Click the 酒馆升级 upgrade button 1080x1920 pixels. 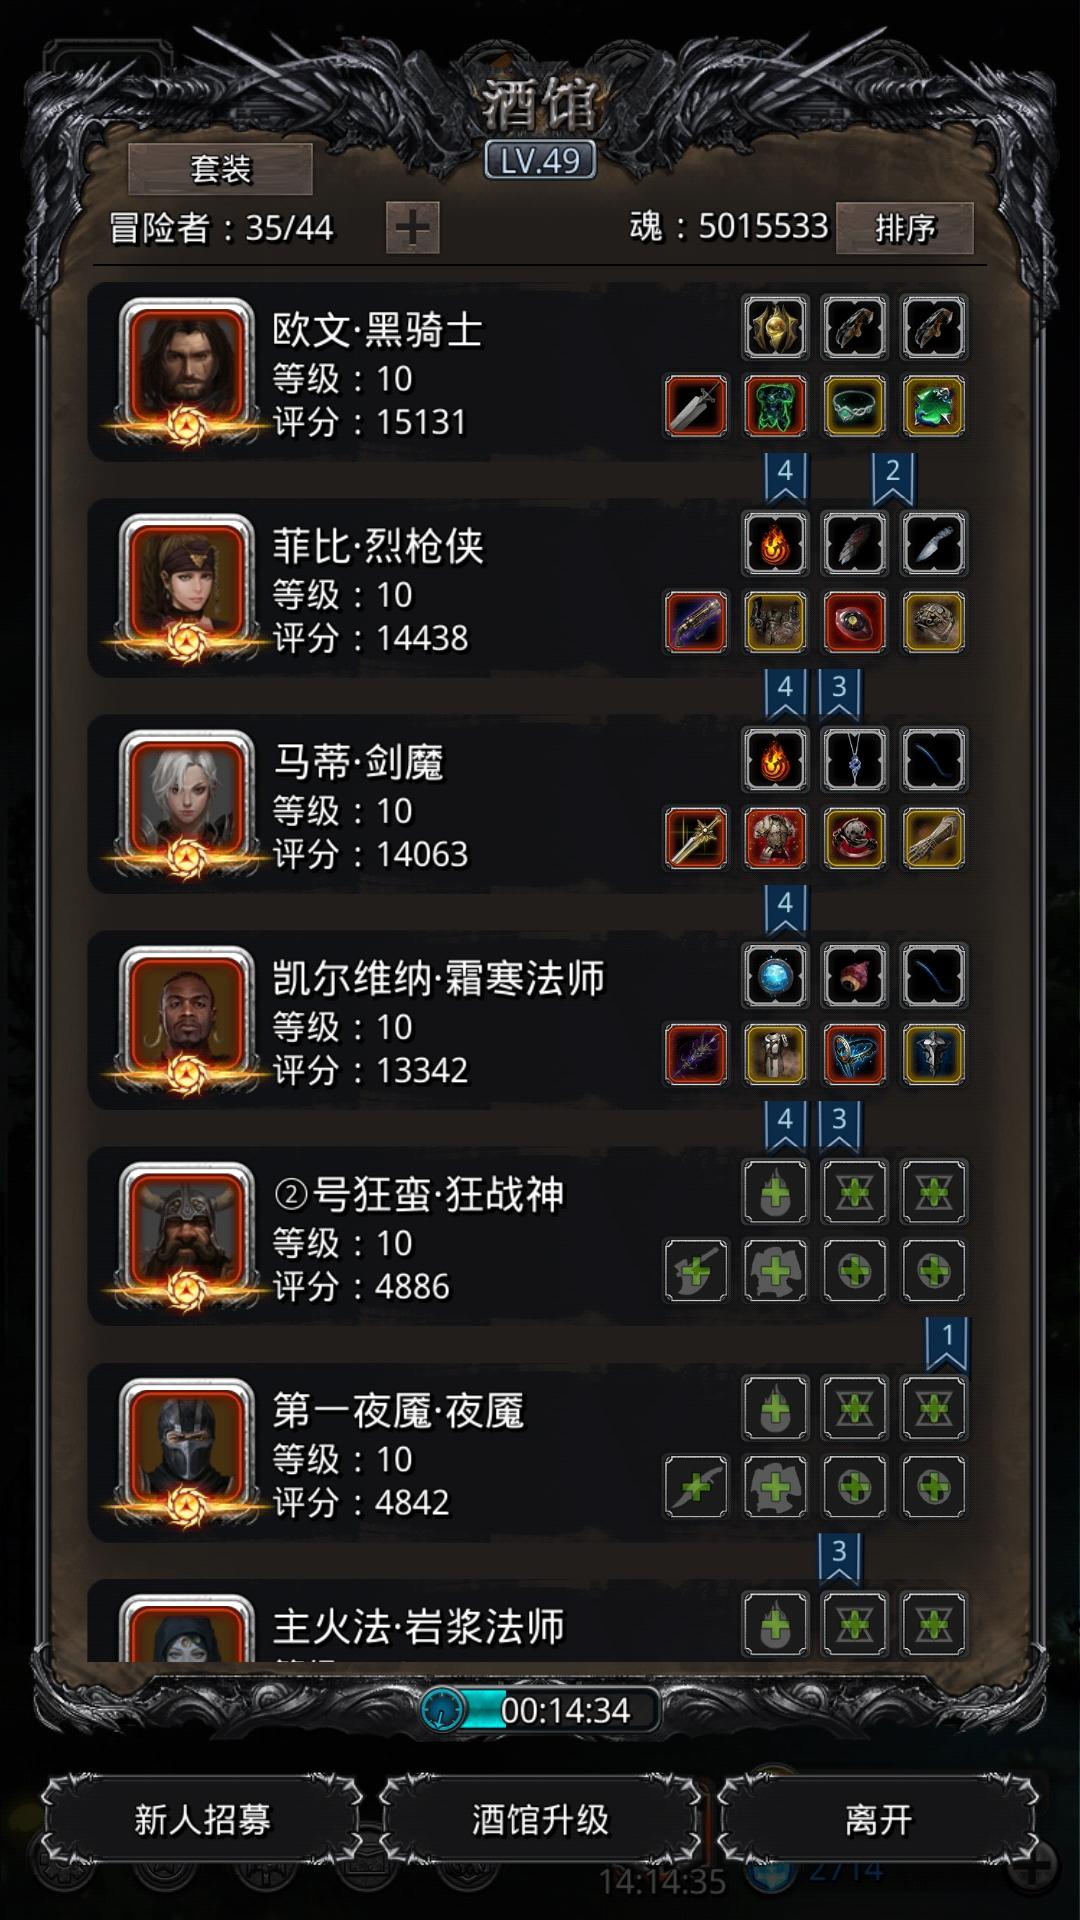pos(540,1819)
